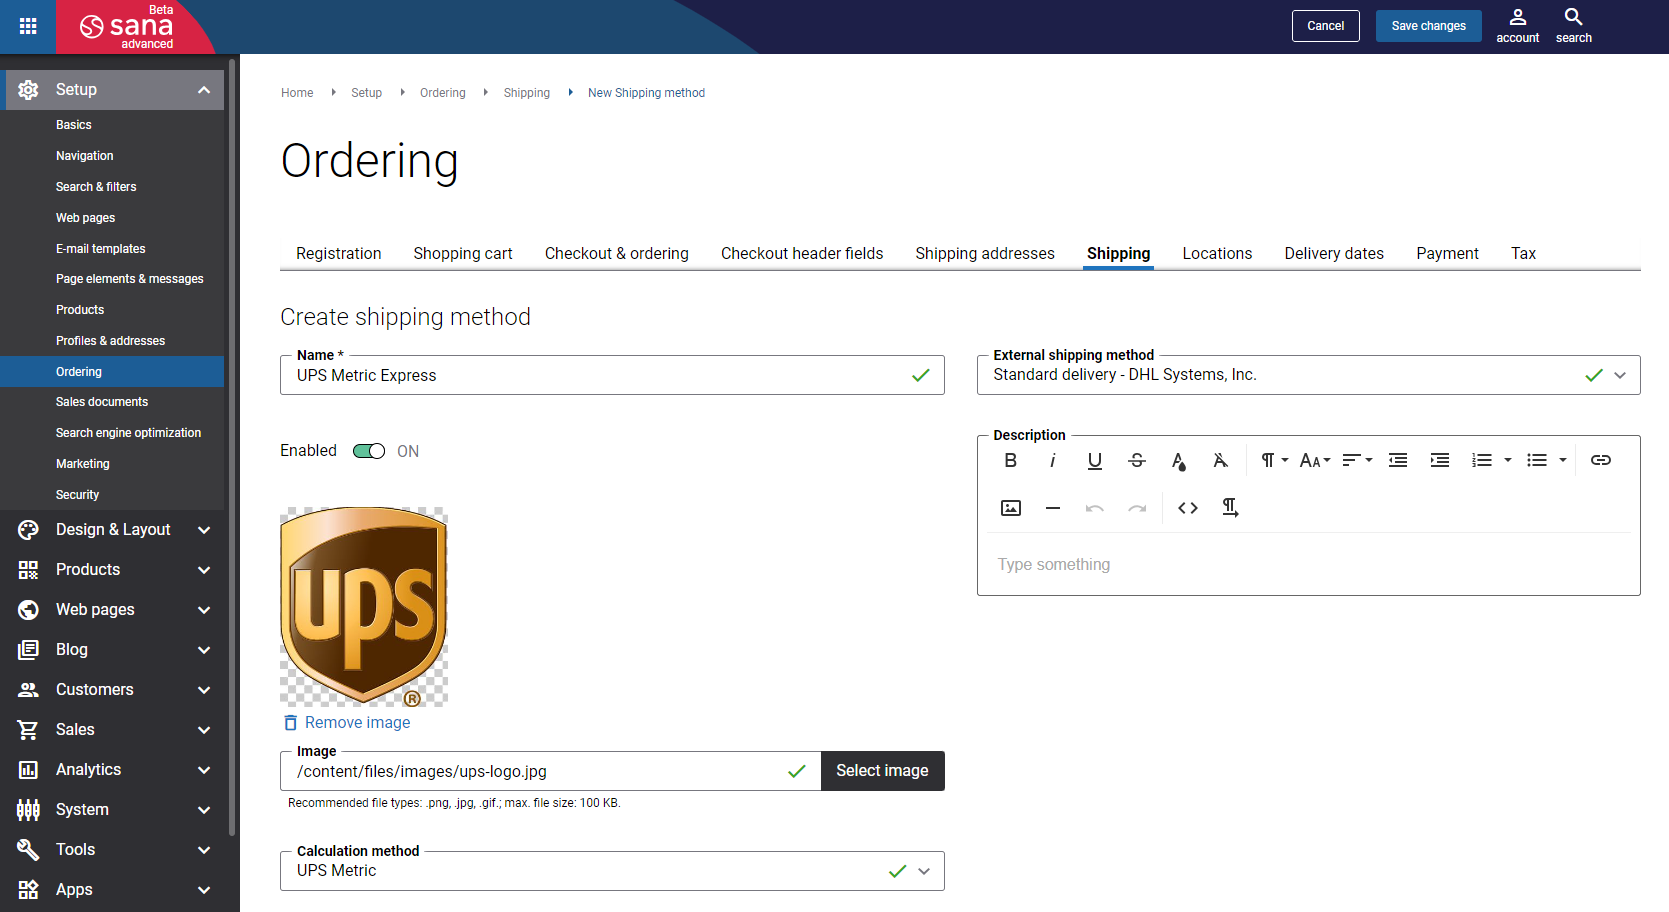Click the Name input field

612,375
